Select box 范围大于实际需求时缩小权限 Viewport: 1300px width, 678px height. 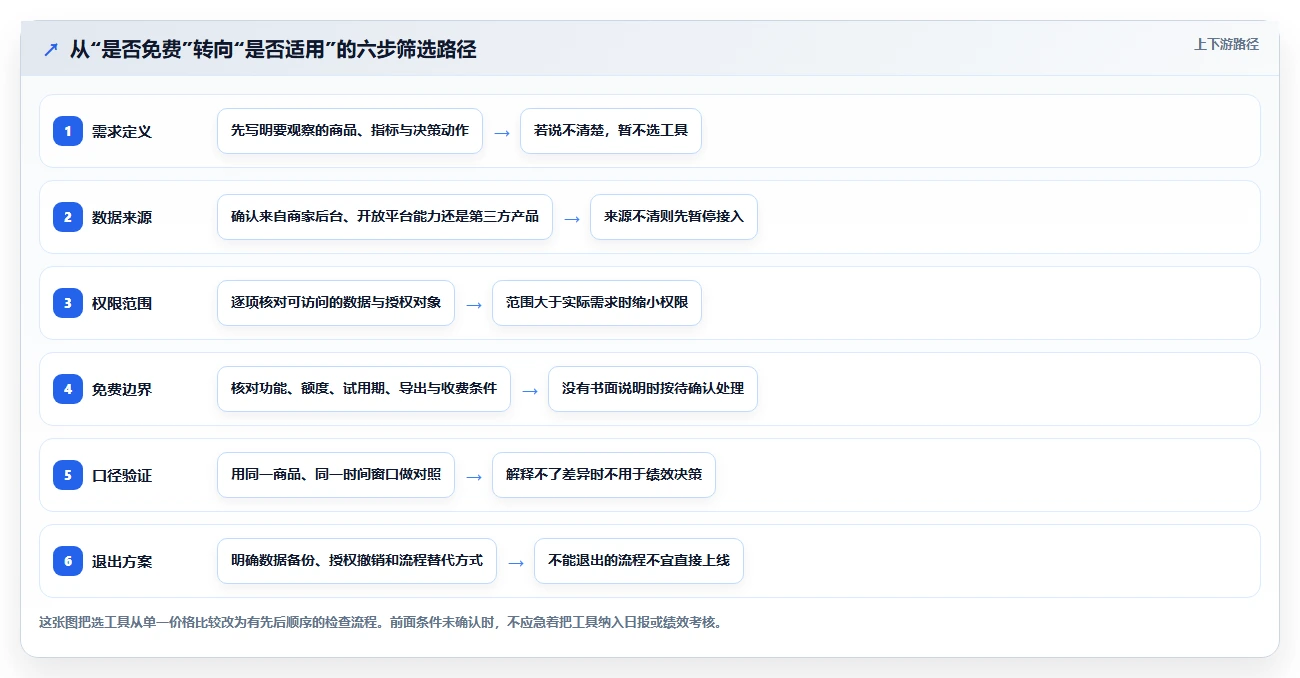coord(597,303)
